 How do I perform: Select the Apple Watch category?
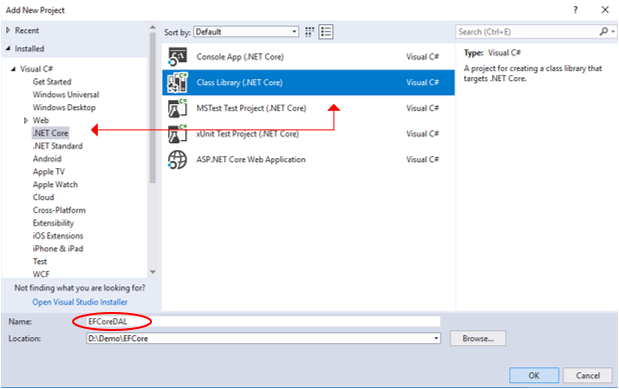click(55, 184)
